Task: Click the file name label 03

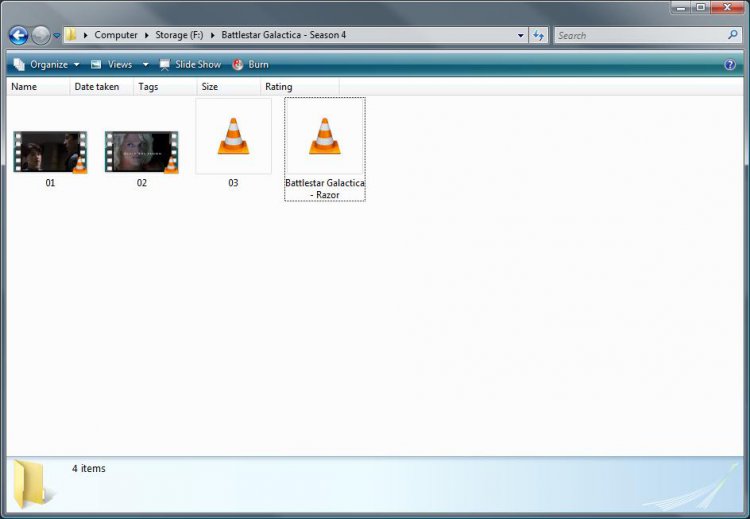Action: click(233, 183)
